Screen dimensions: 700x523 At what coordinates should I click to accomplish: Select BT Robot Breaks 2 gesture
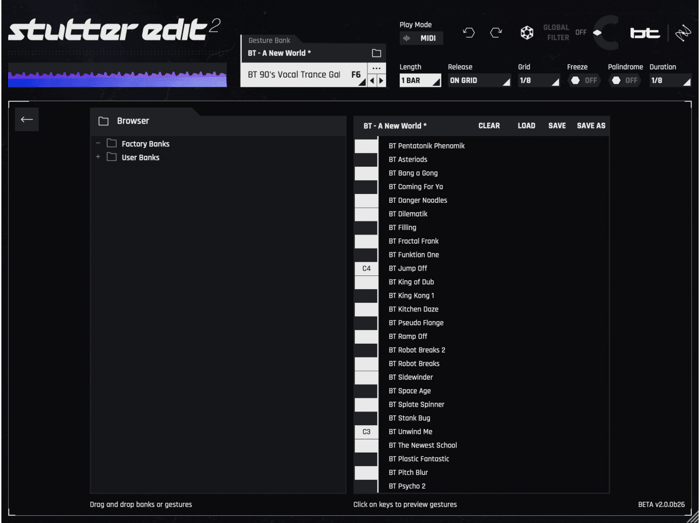coord(417,350)
